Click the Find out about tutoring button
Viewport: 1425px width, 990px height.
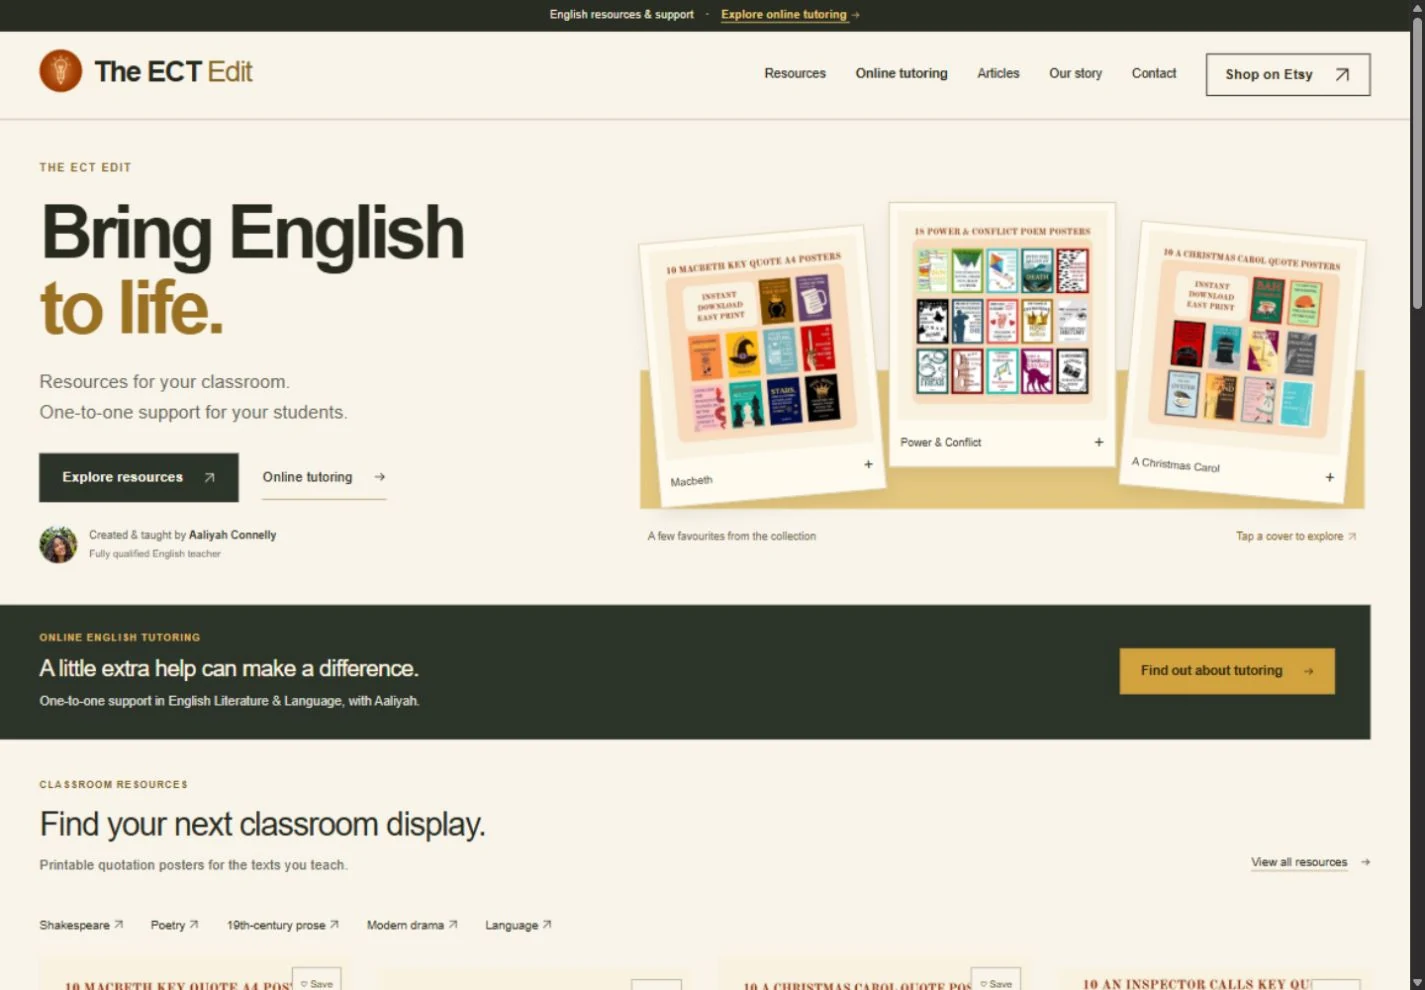1227,671
